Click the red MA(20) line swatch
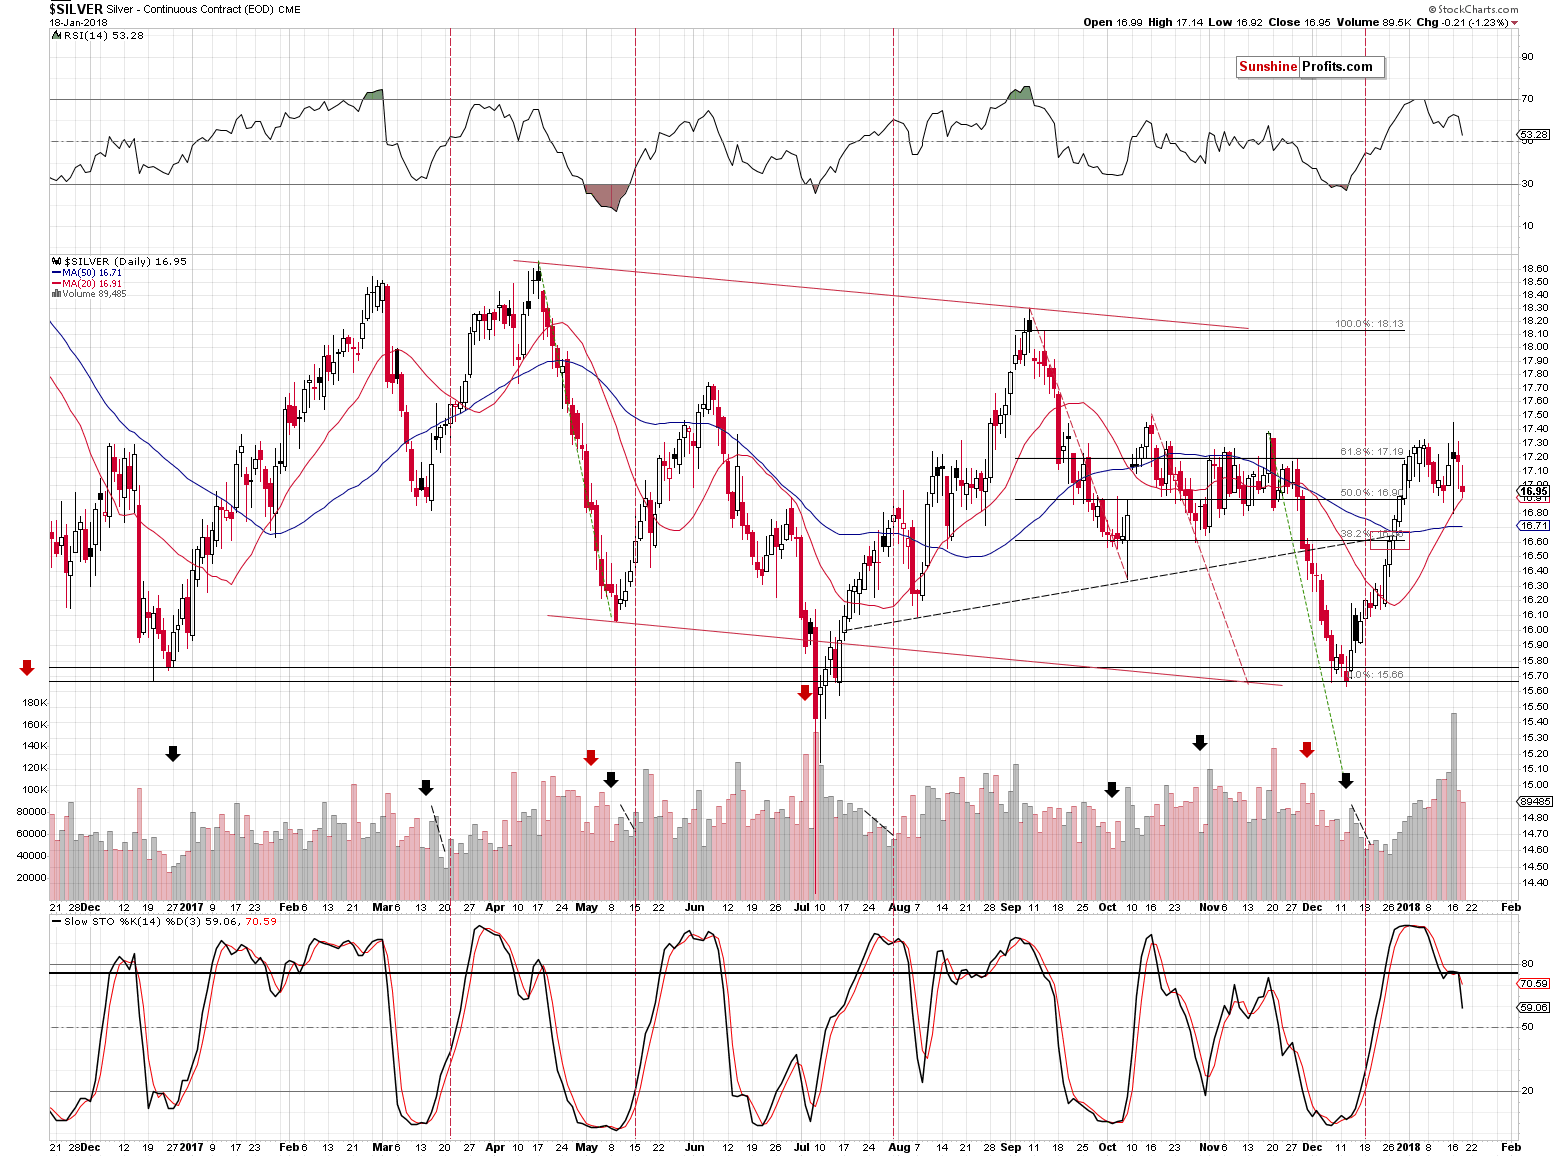 tap(56, 284)
